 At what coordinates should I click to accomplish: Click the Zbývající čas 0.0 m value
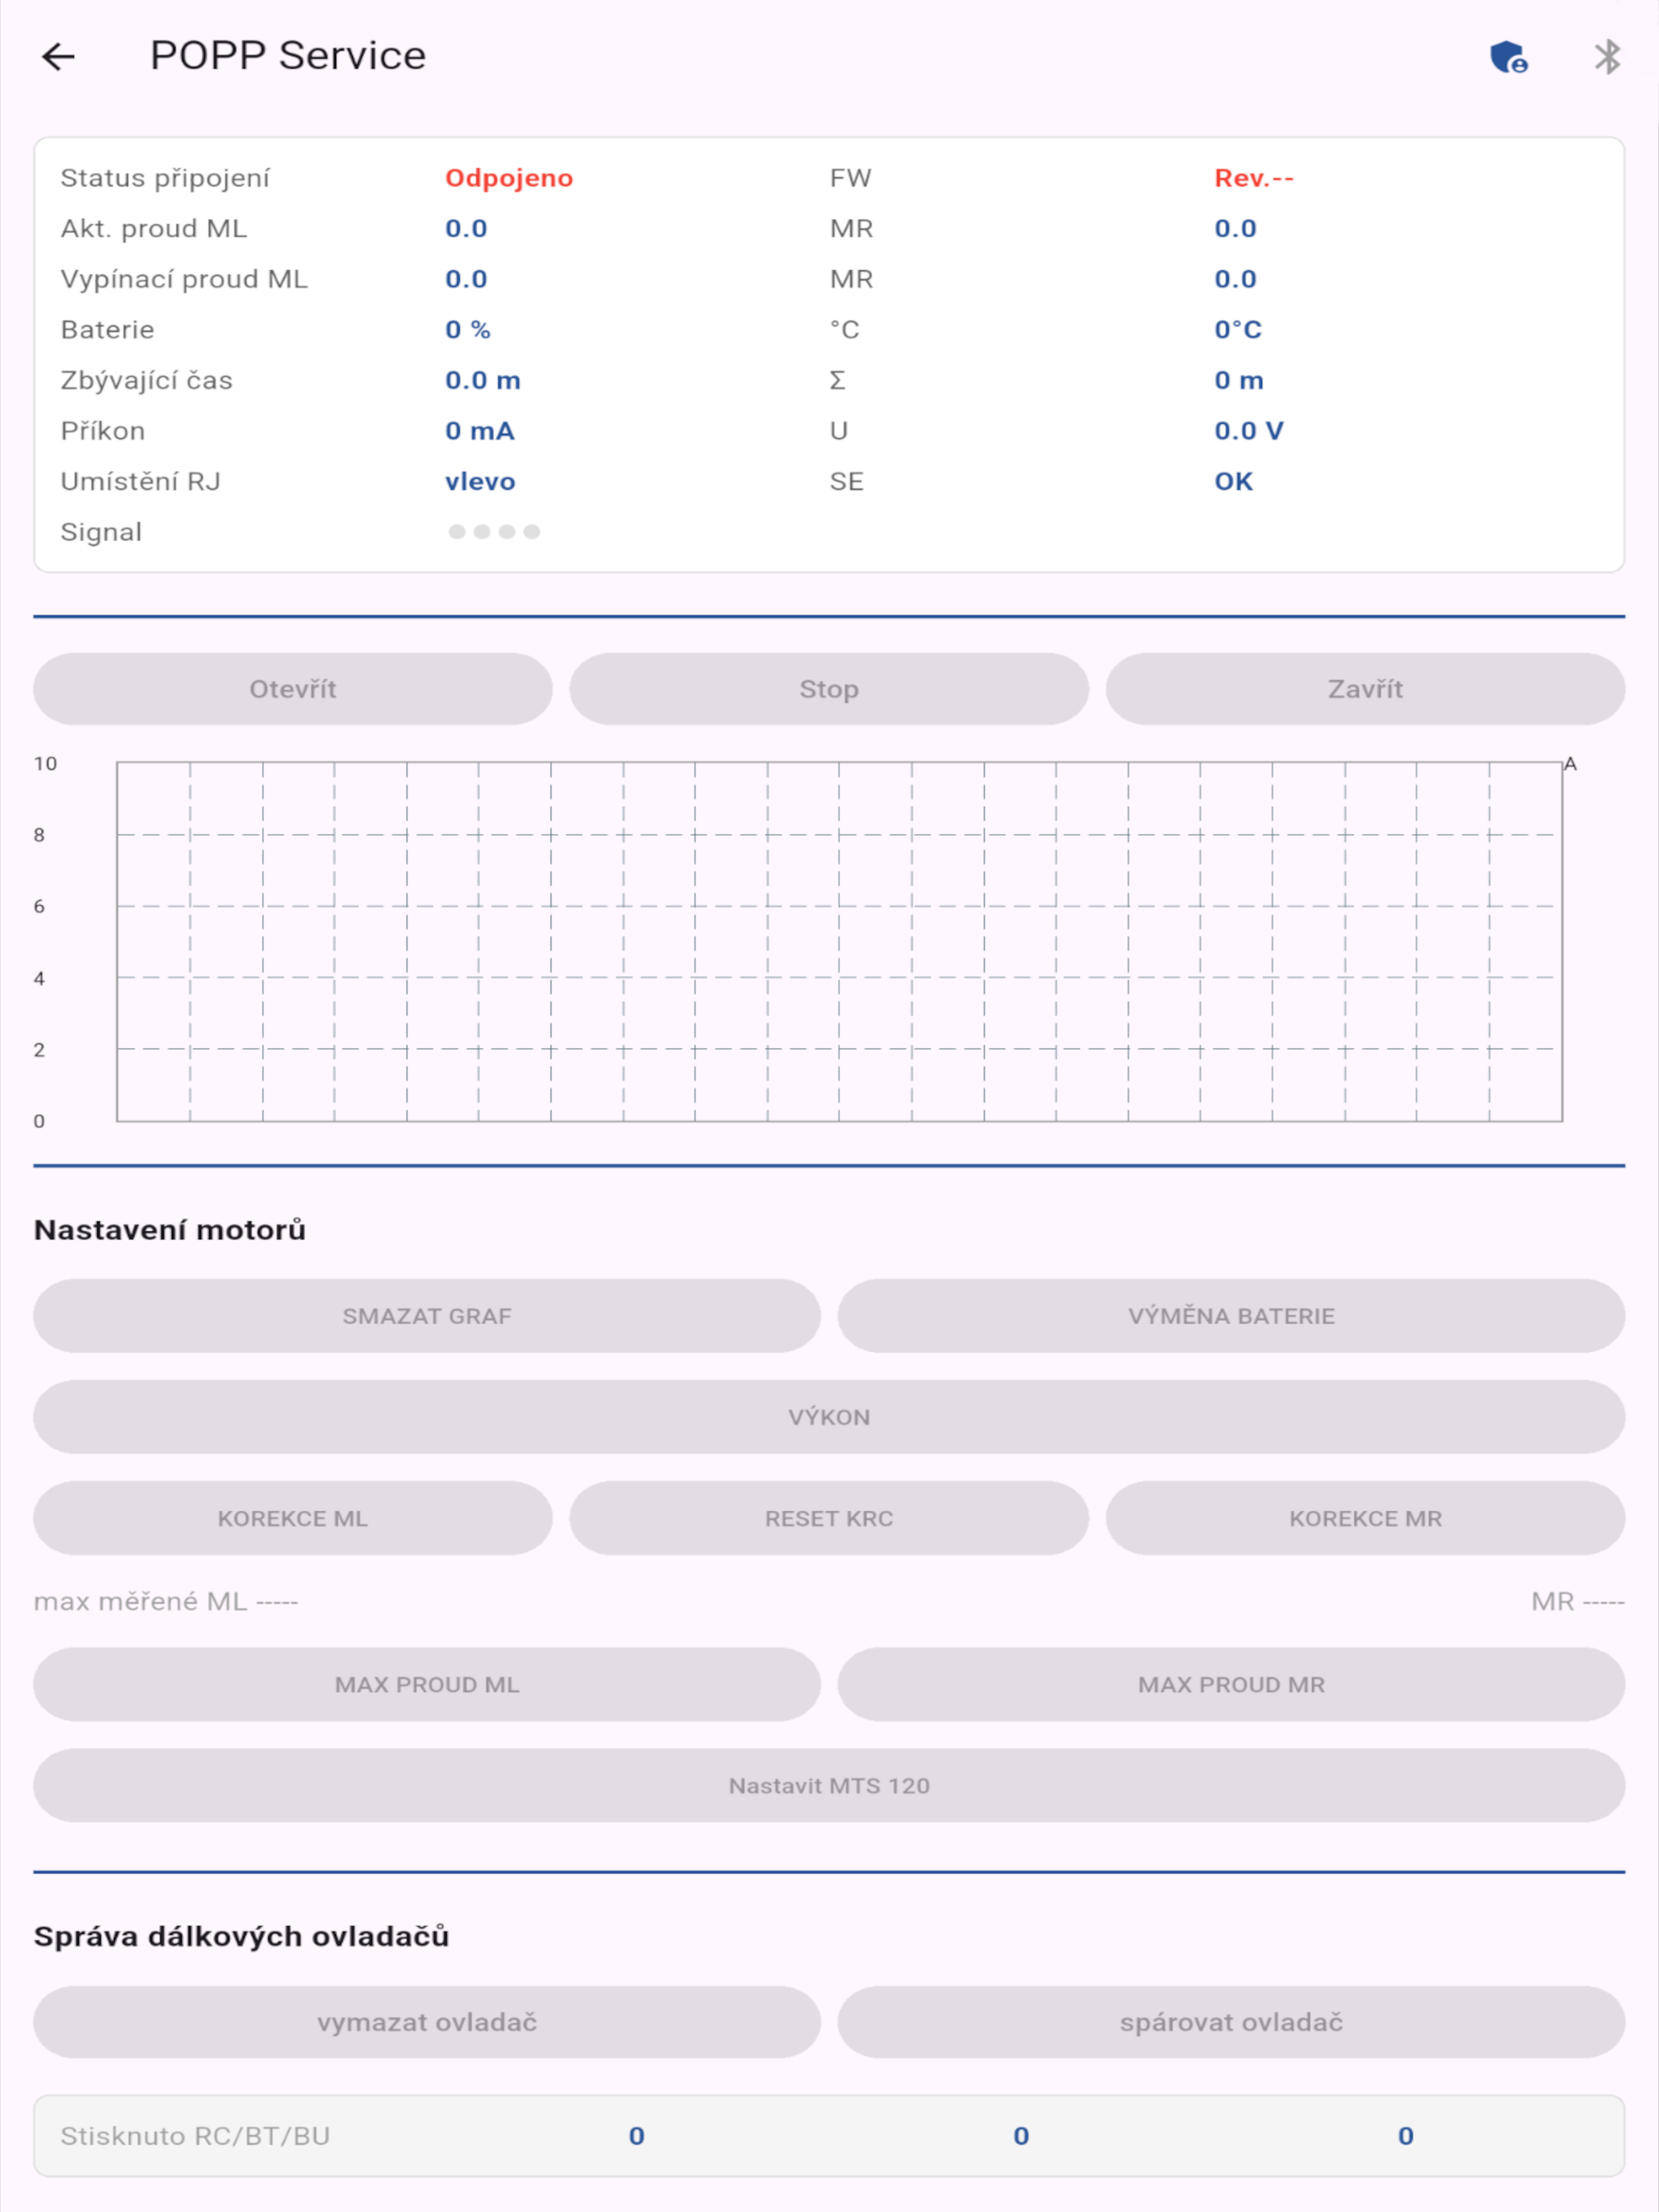(483, 380)
